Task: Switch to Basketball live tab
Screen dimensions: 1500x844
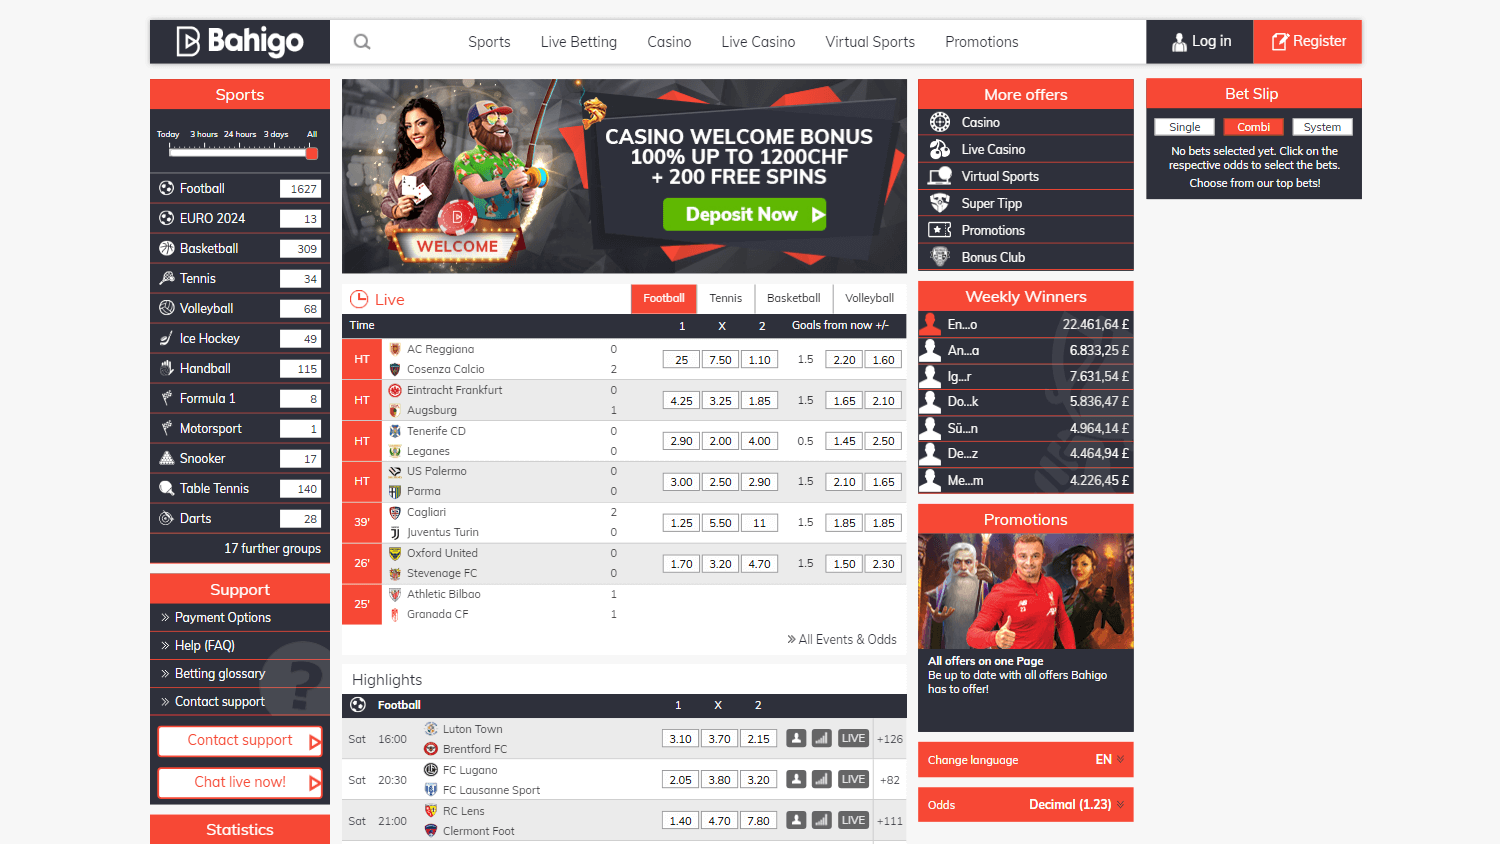Action: click(794, 298)
